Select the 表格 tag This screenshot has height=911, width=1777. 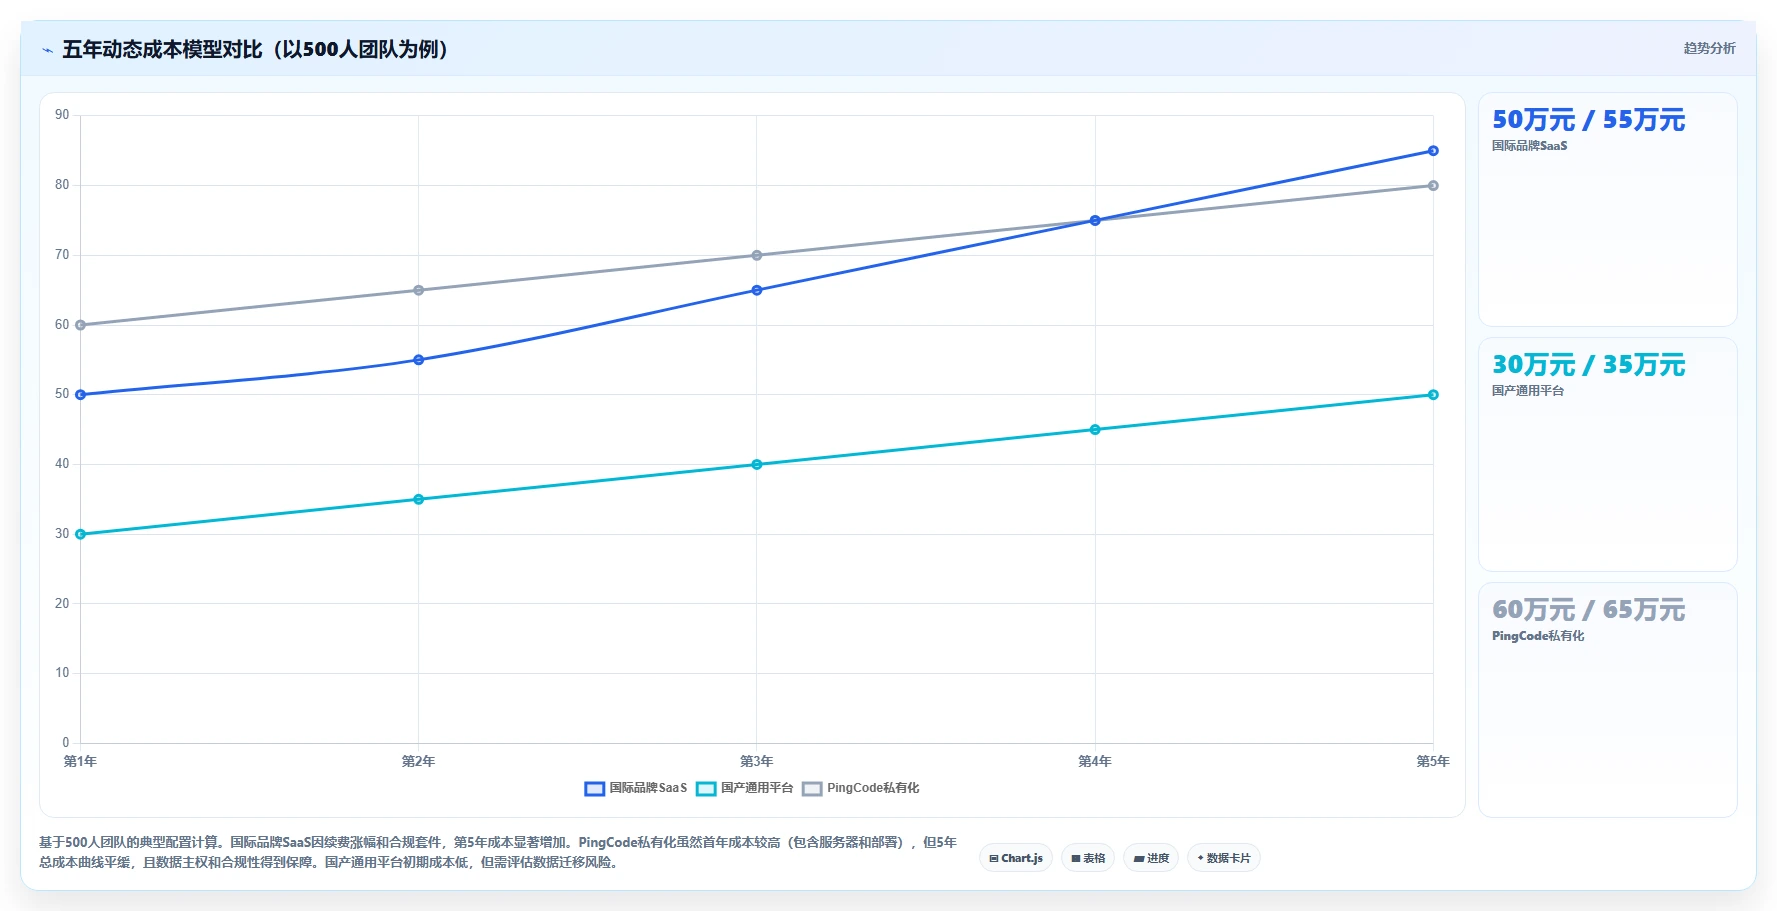pyautogui.click(x=1088, y=858)
